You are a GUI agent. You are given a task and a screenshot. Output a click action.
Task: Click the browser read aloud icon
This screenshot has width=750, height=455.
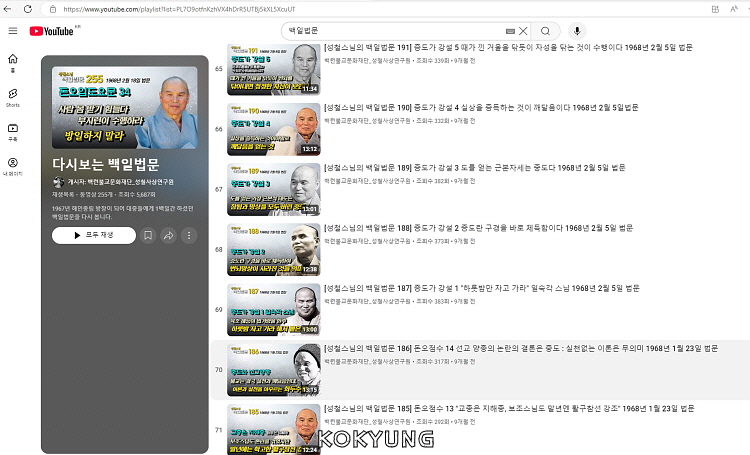[734, 9]
